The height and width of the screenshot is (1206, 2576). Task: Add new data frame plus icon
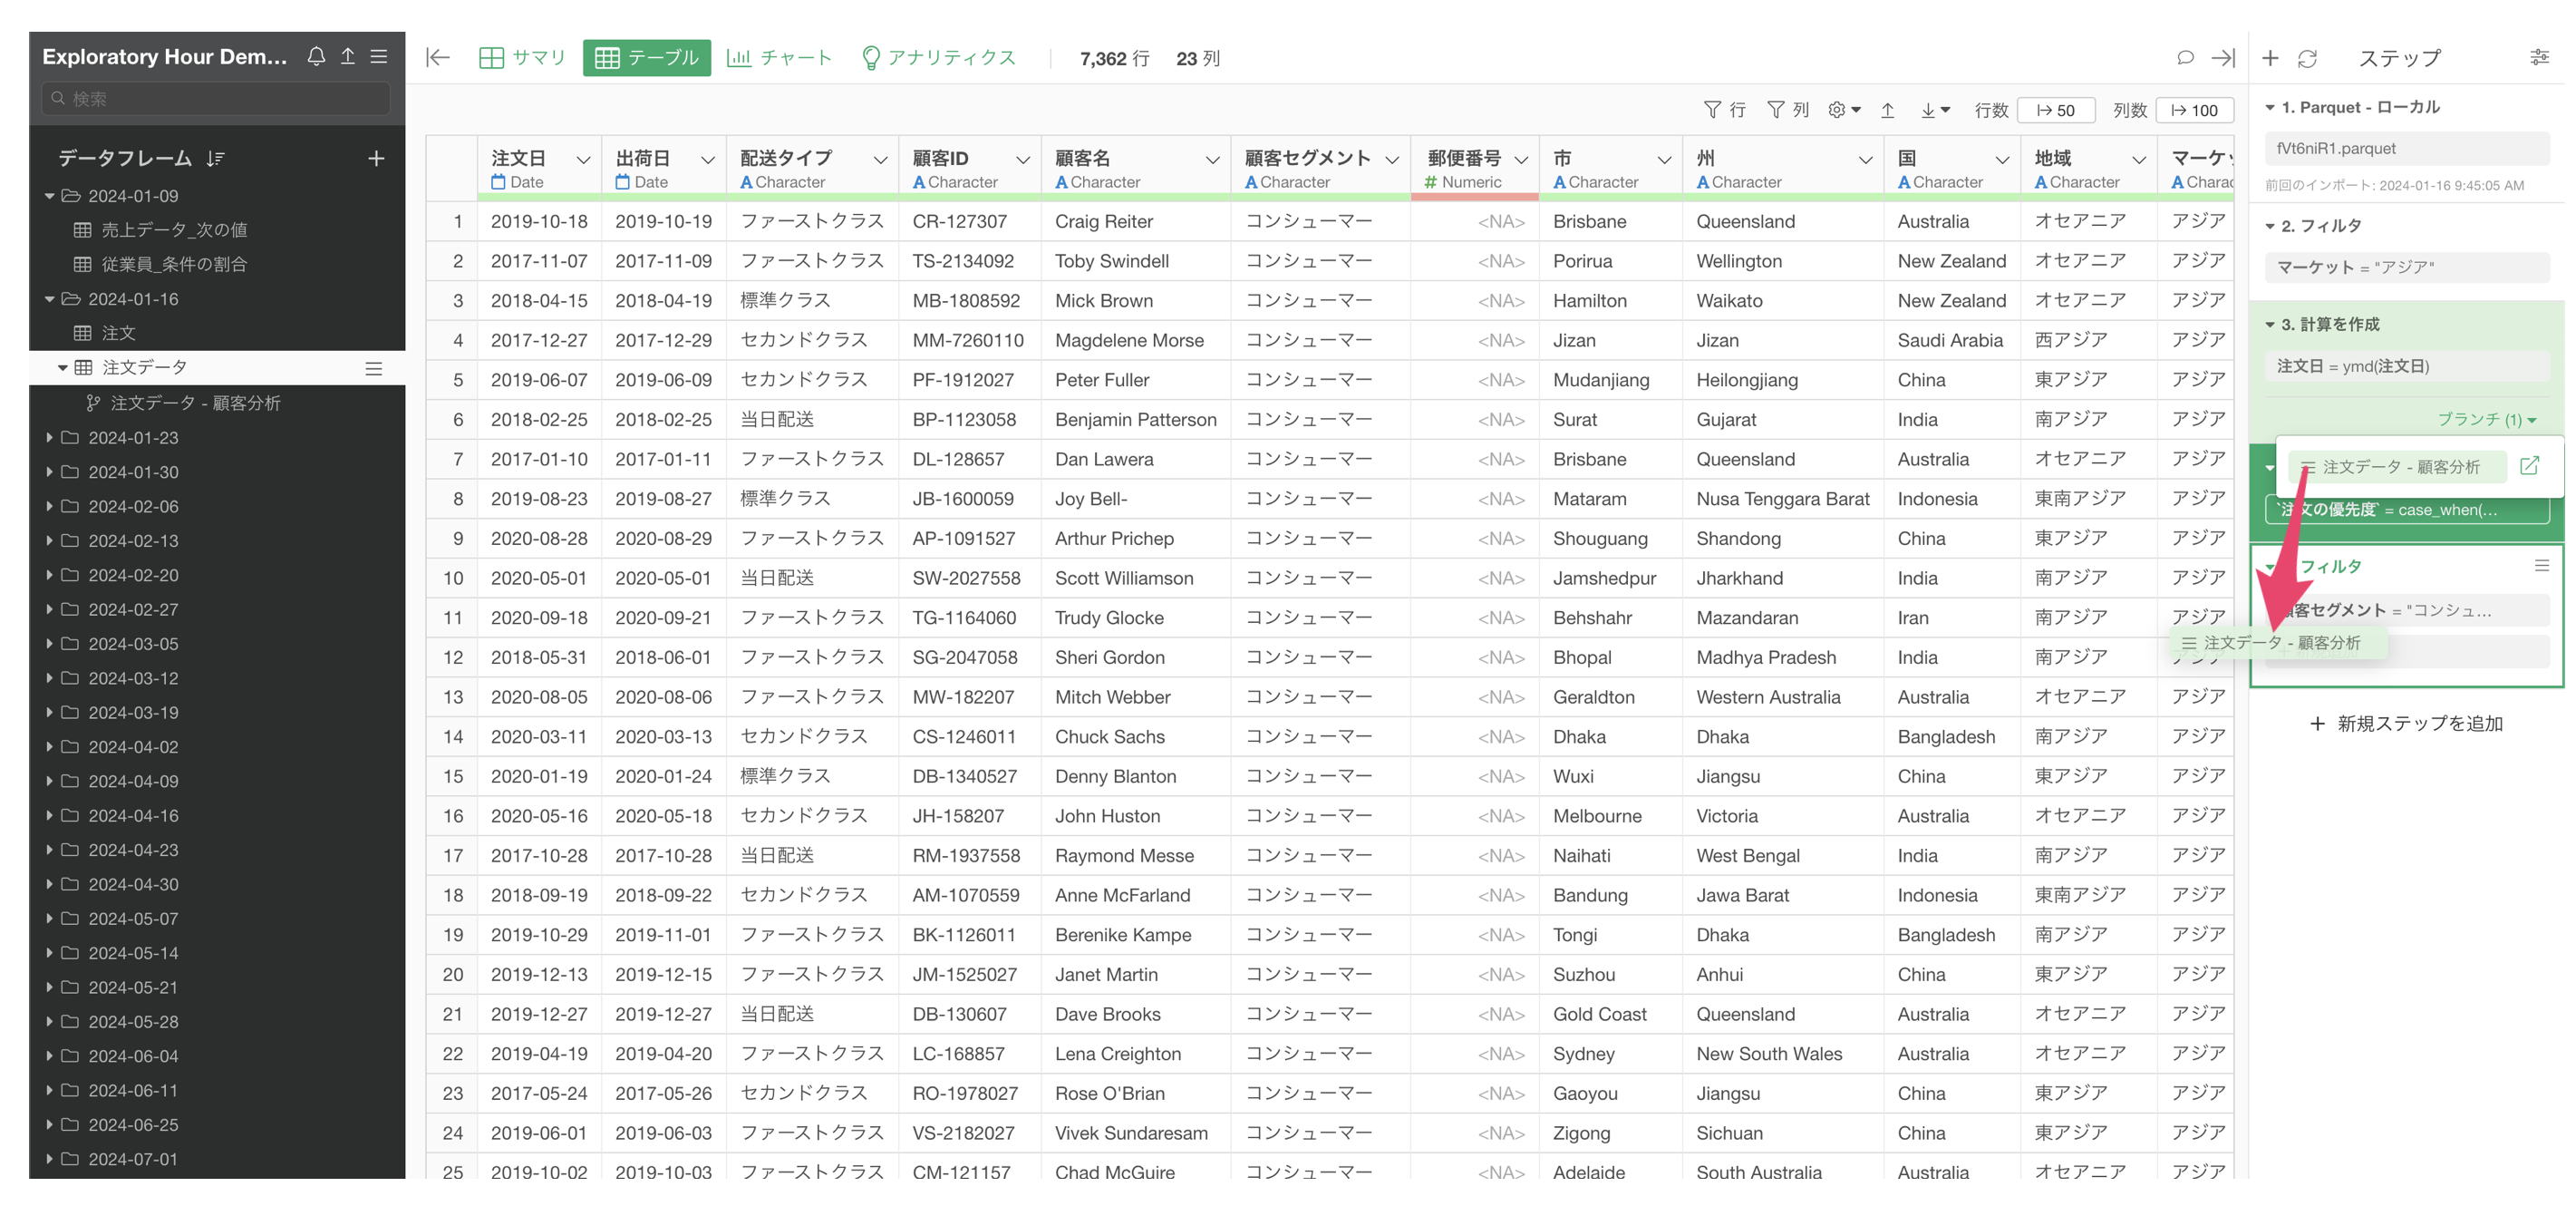376,158
